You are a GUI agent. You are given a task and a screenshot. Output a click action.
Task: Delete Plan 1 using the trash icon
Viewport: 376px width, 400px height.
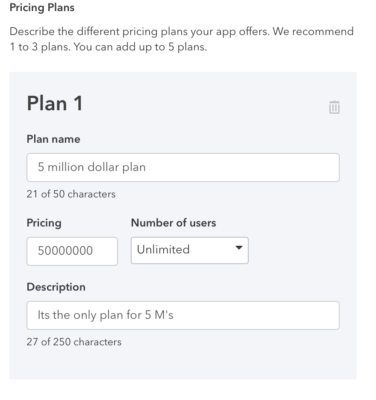click(x=334, y=107)
